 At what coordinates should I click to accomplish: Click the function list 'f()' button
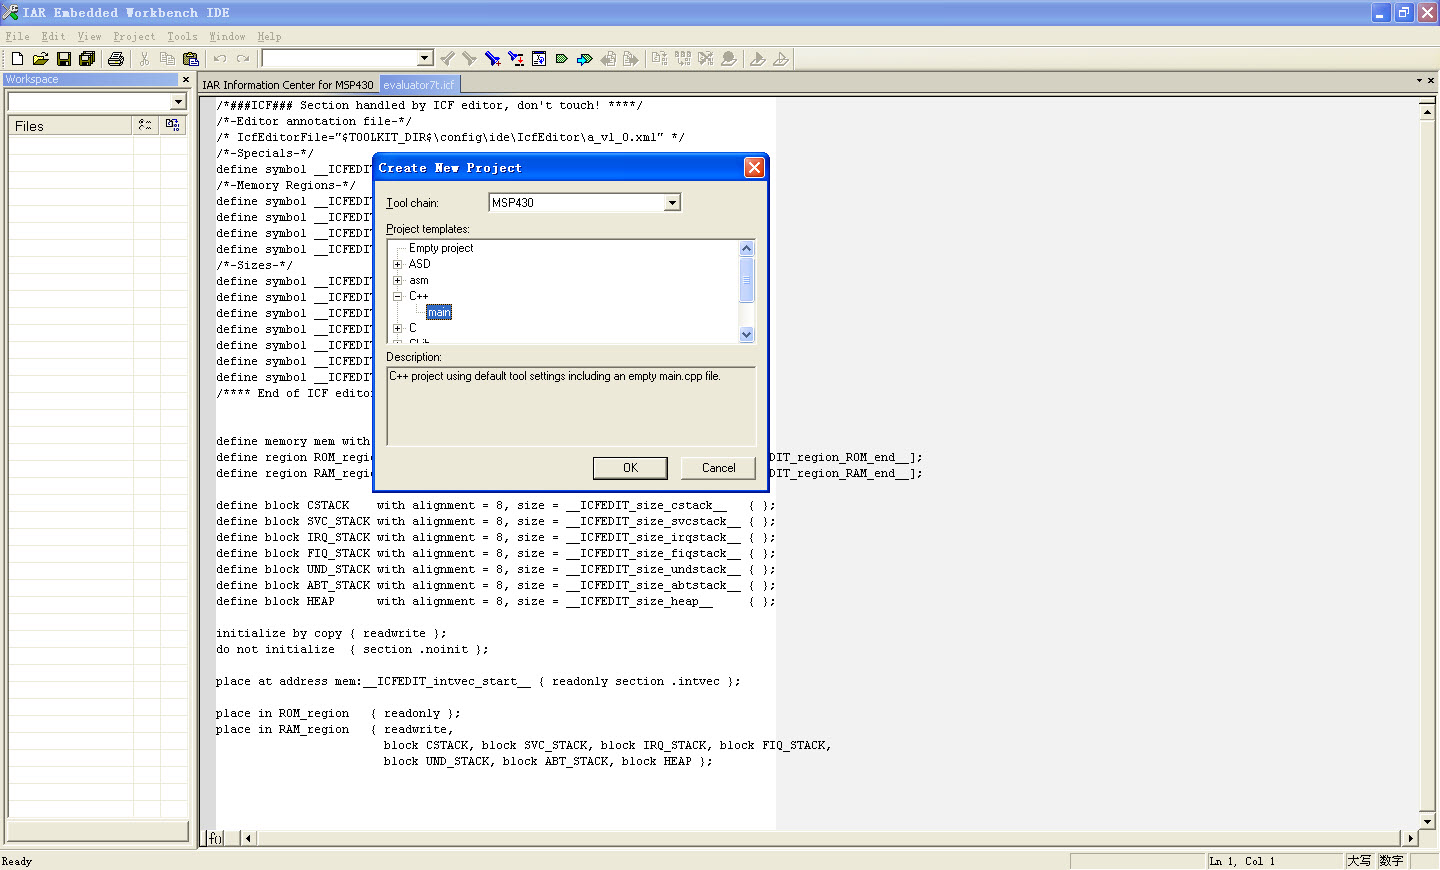point(215,838)
